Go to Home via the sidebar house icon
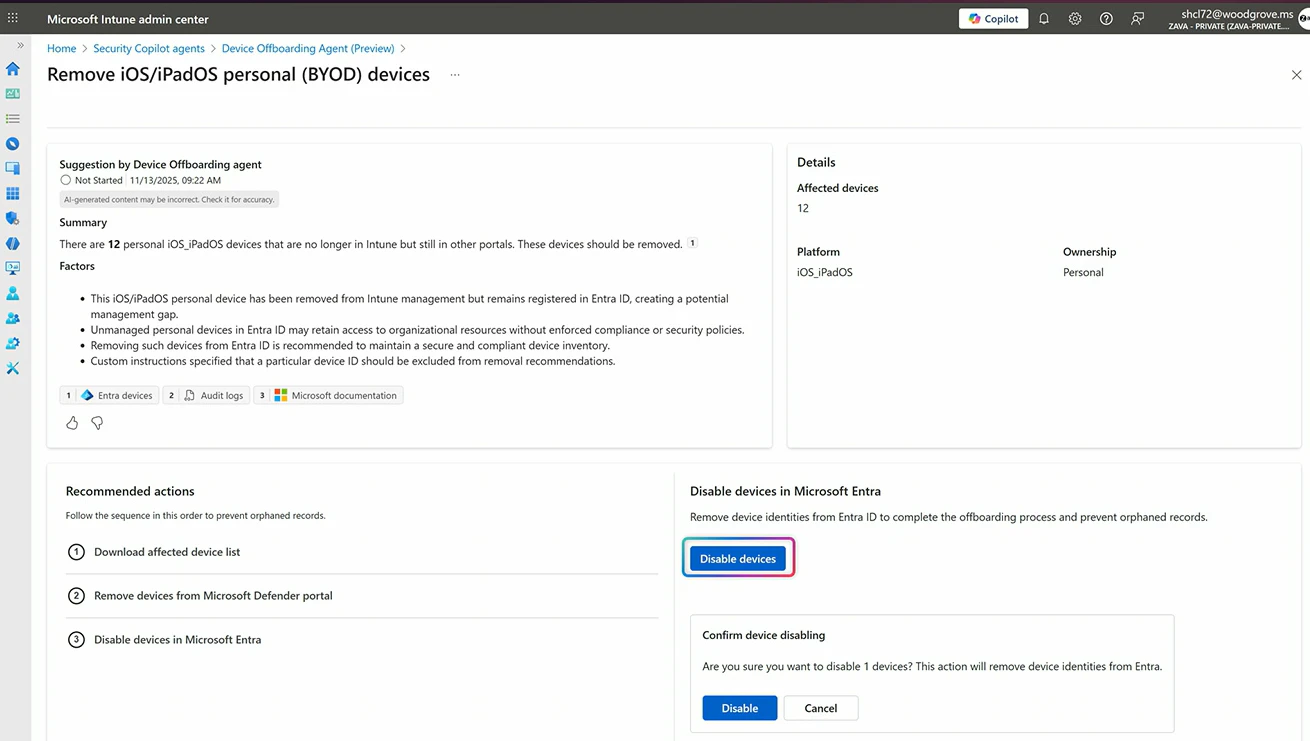Screen dimensions: 1310x741 pos(13,69)
